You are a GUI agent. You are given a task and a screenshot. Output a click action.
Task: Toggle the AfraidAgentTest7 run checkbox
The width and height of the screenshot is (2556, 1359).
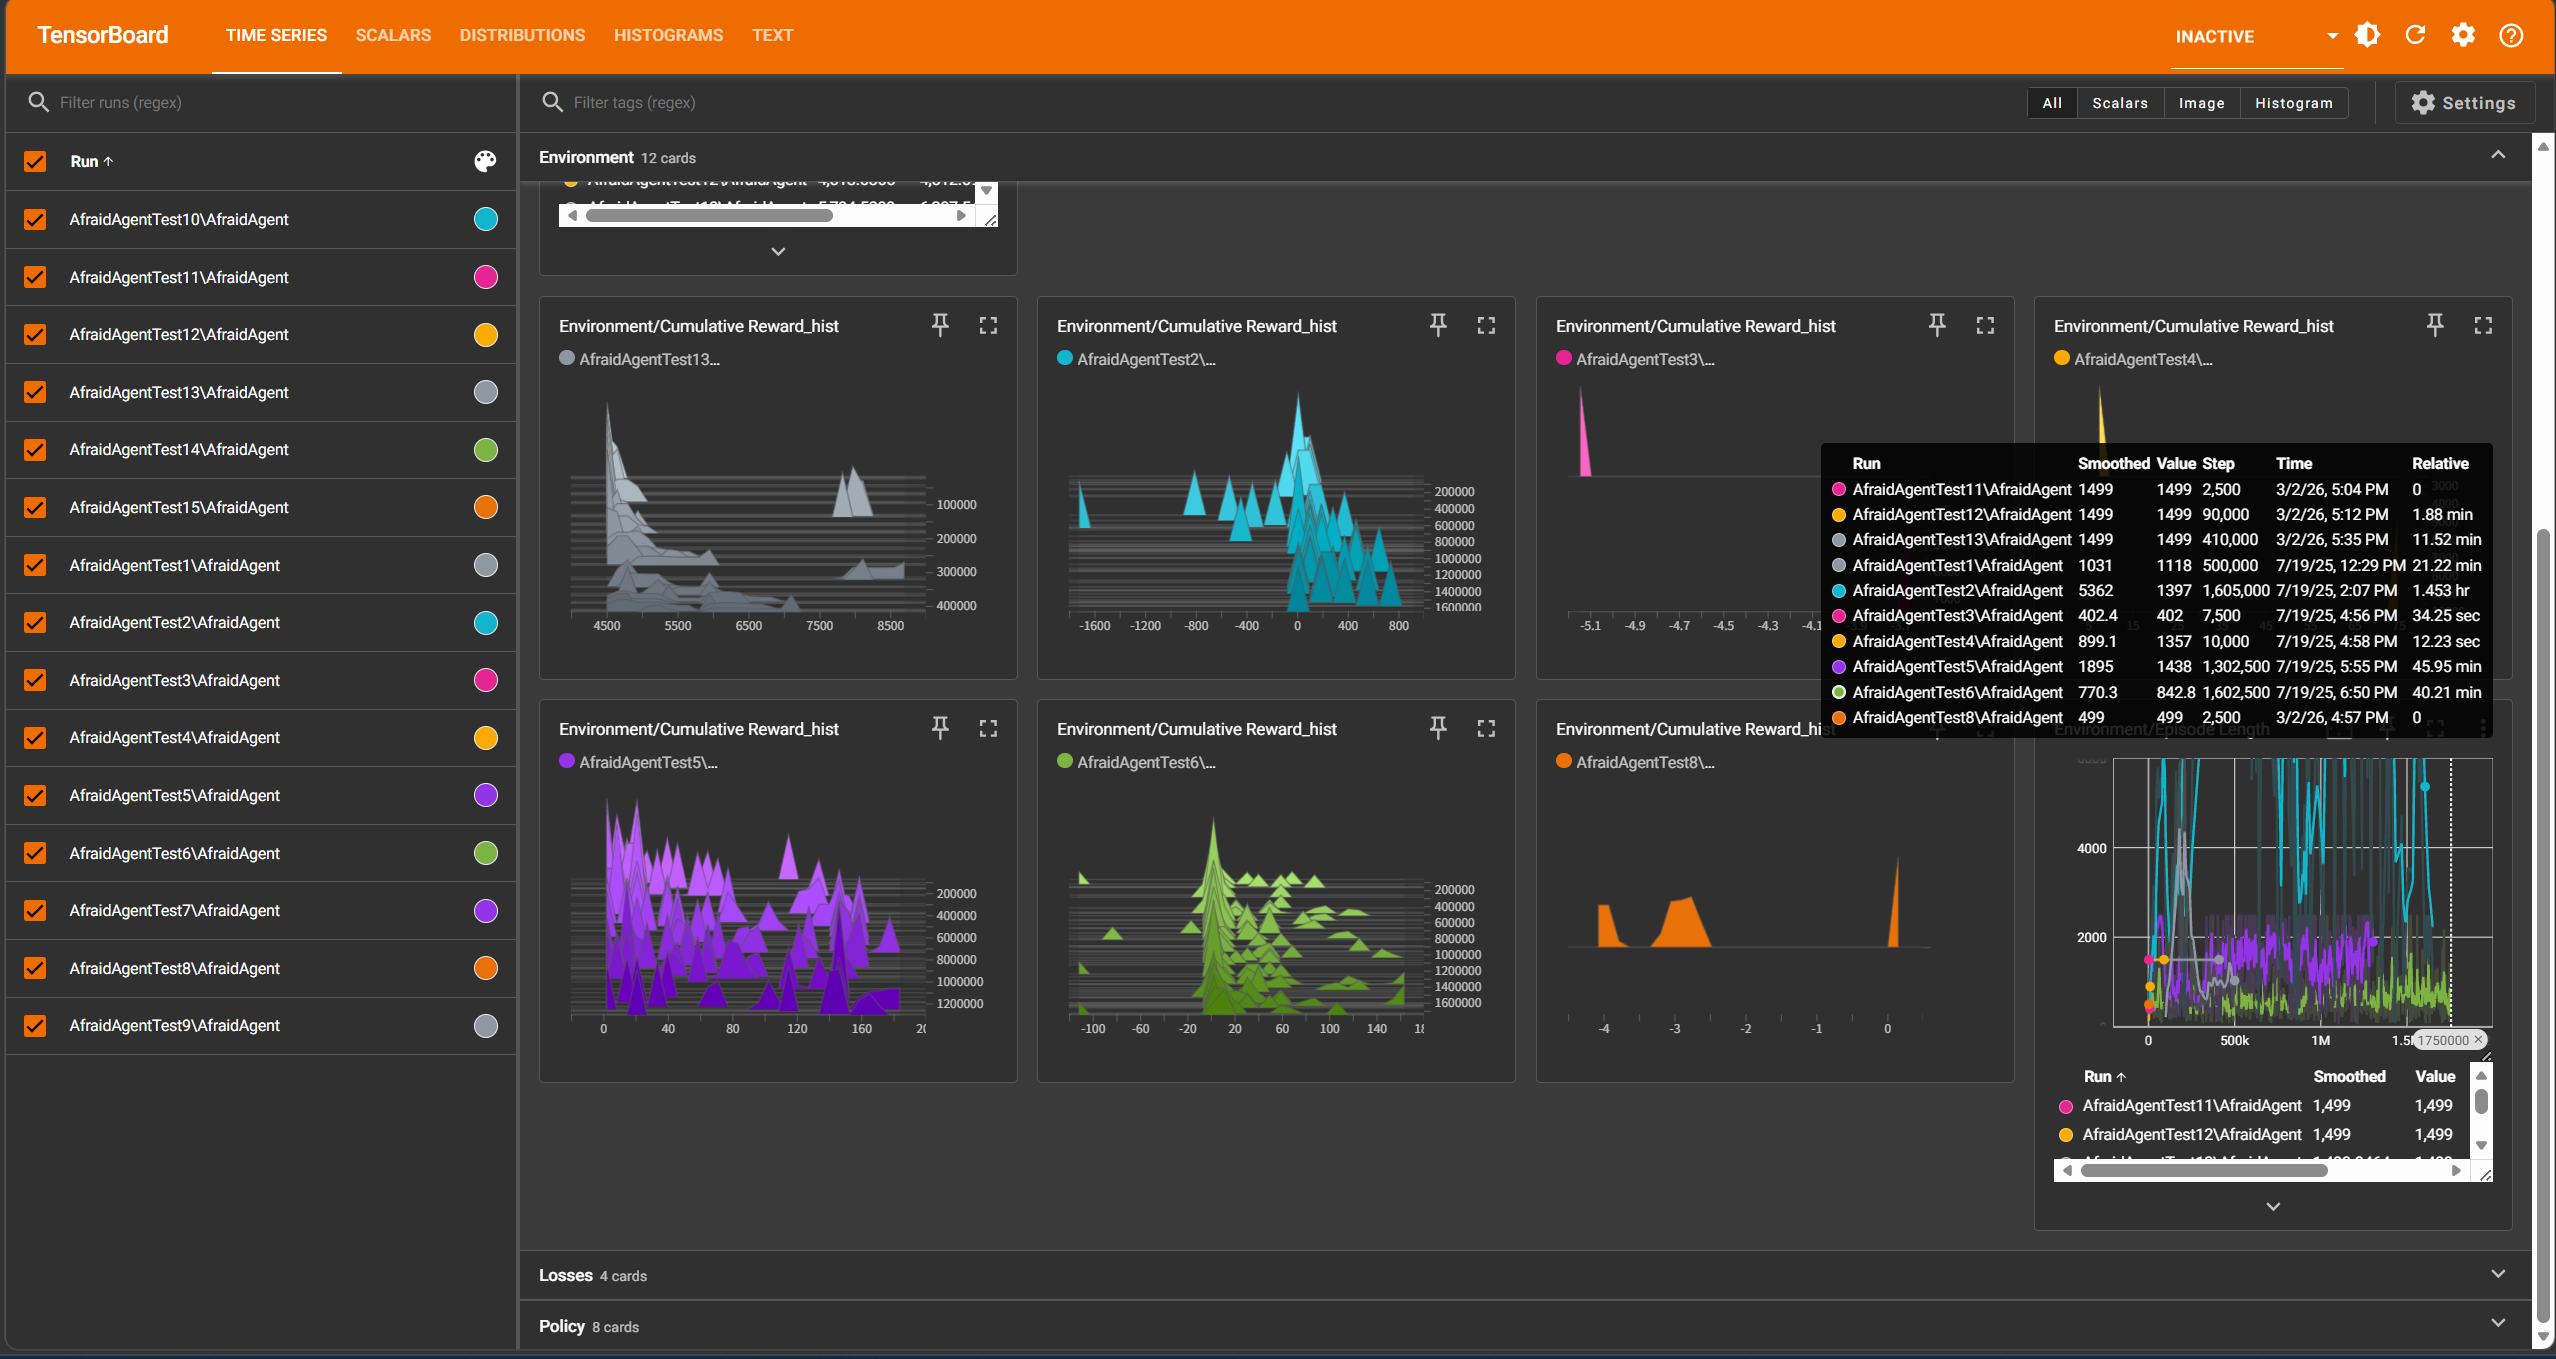tap(35, 910)
